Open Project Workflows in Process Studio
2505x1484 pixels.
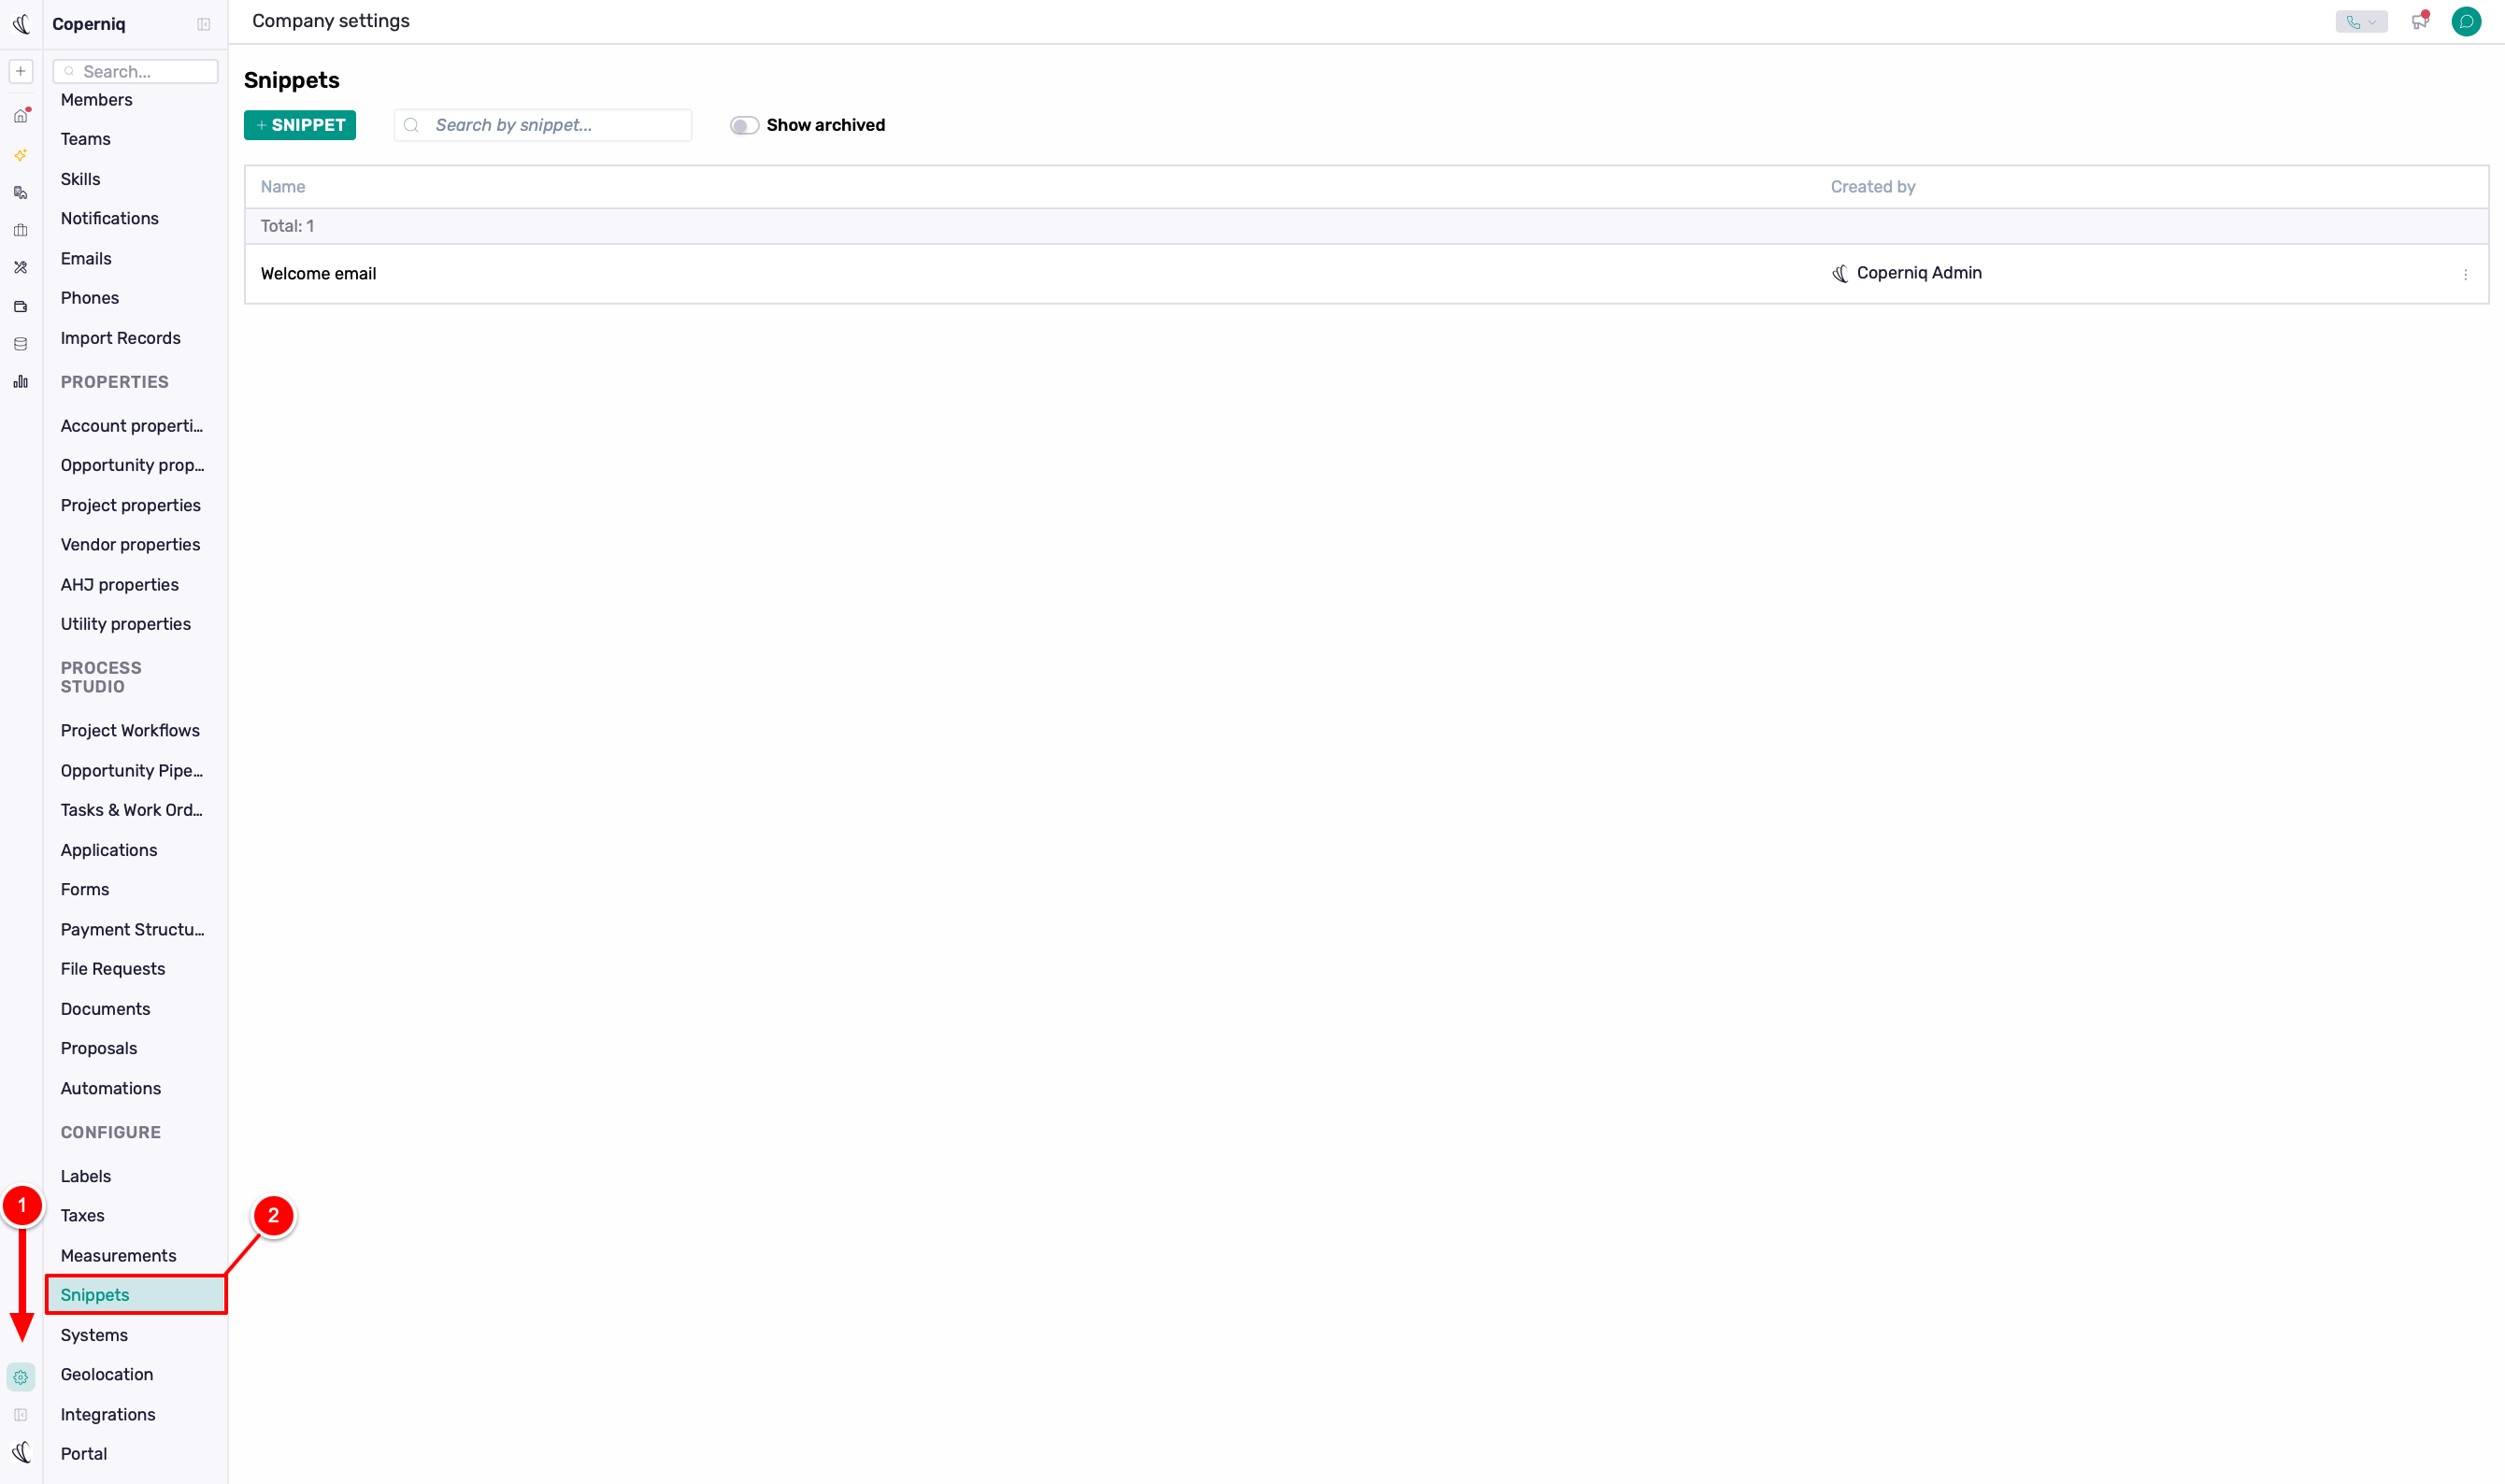(130, 730)
